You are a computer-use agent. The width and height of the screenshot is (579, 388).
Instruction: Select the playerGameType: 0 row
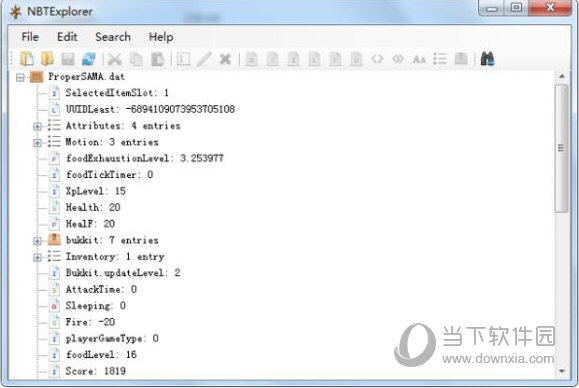pos(112,338)
